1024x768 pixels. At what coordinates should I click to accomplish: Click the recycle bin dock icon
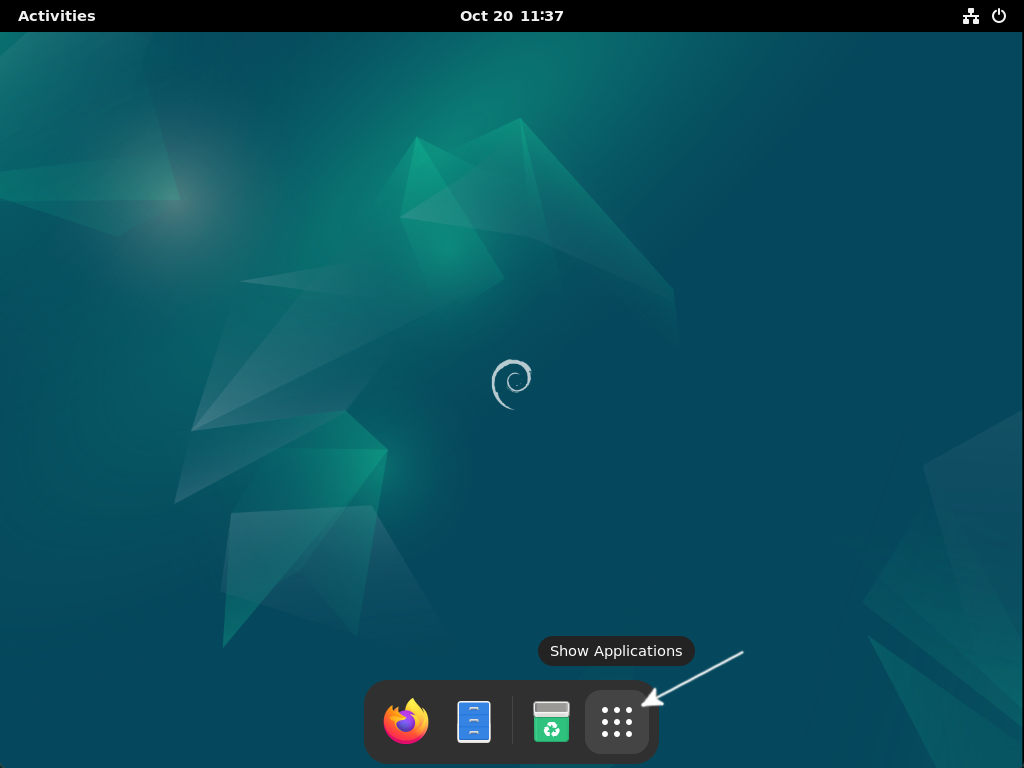point(553,720)
